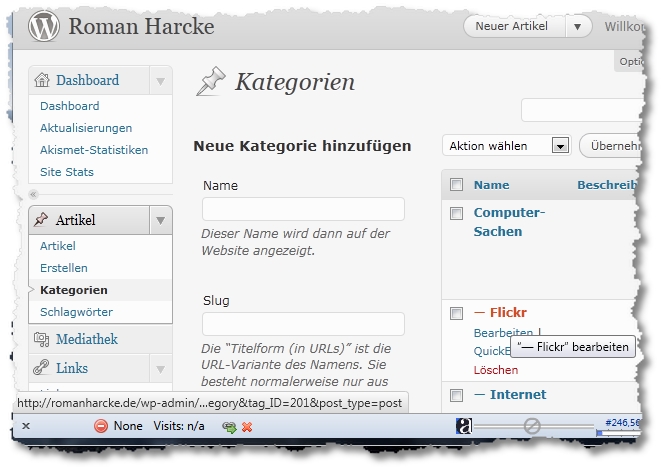Screen dimensions: 661x467
Task: Open Aktualisierungen in sidebar
Action: (x=86, y=128)
